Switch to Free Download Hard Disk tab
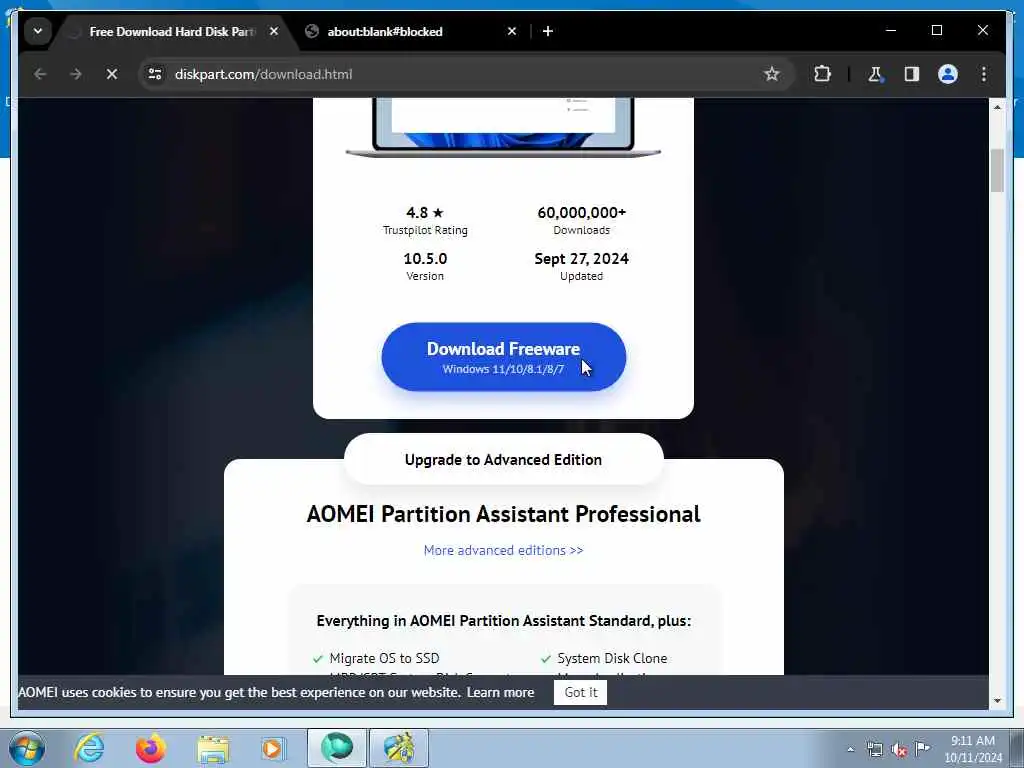The height and width of the screenshot is (768, 1024). pyautogui.click(x=172, y=31)
